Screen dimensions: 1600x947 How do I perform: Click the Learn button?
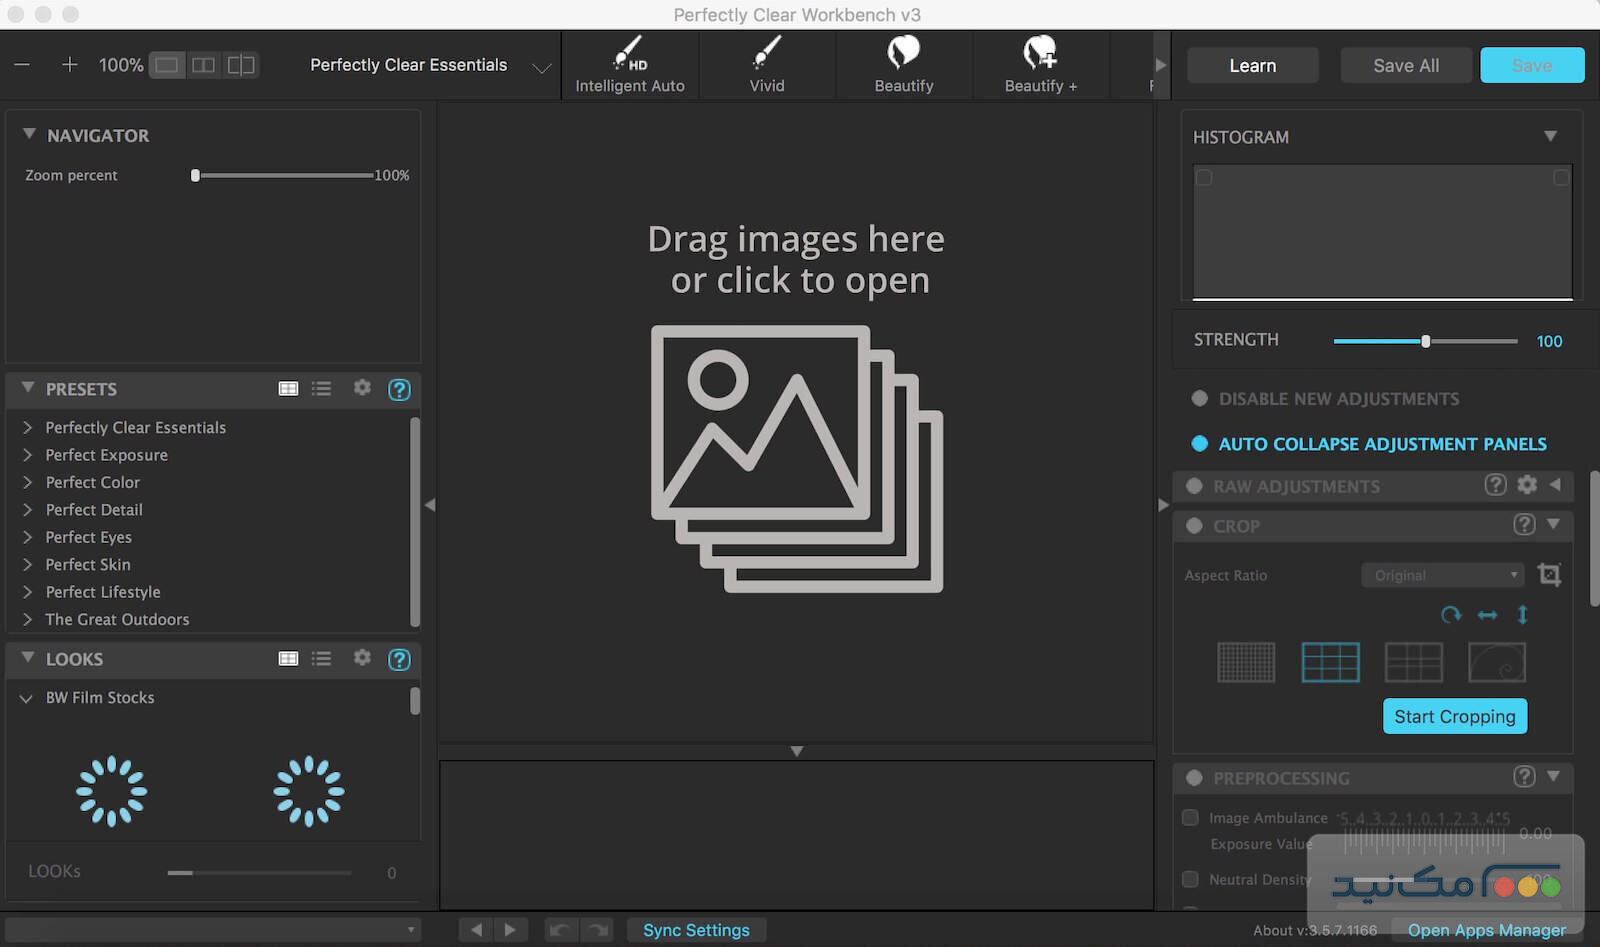click(x=1252, y=66)
